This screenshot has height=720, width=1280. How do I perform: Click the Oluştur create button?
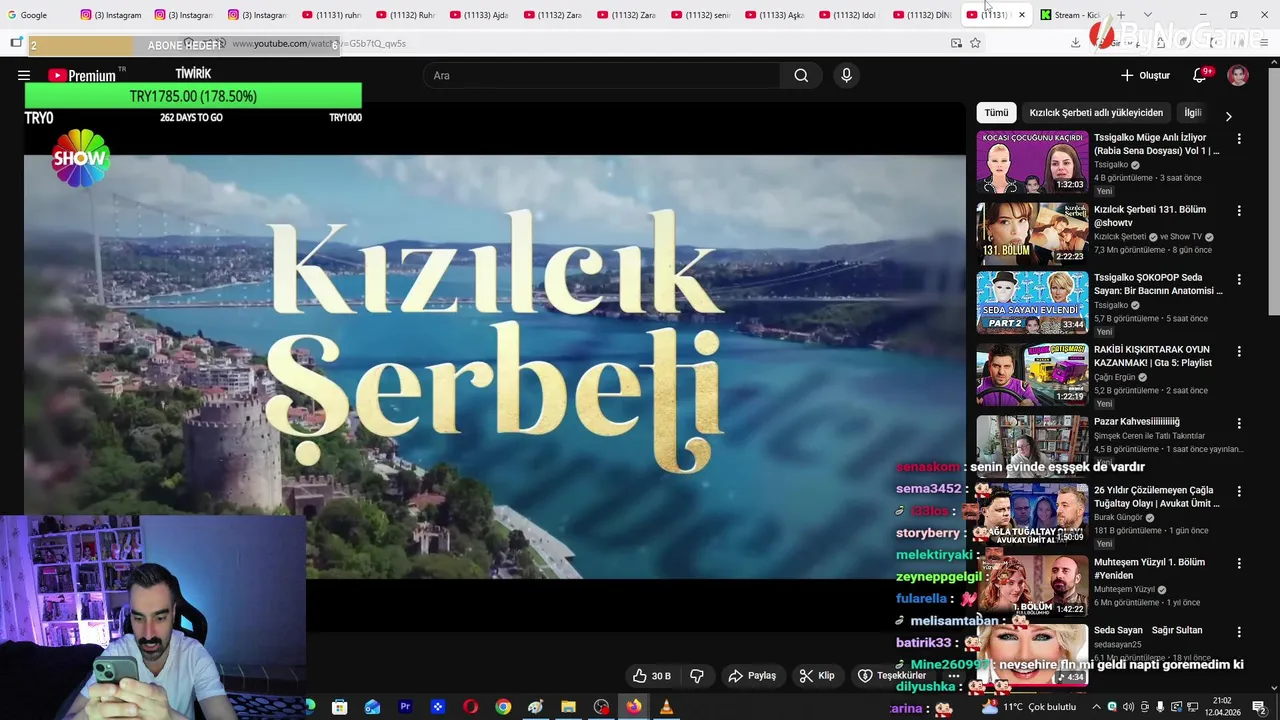coord(1145,75)
